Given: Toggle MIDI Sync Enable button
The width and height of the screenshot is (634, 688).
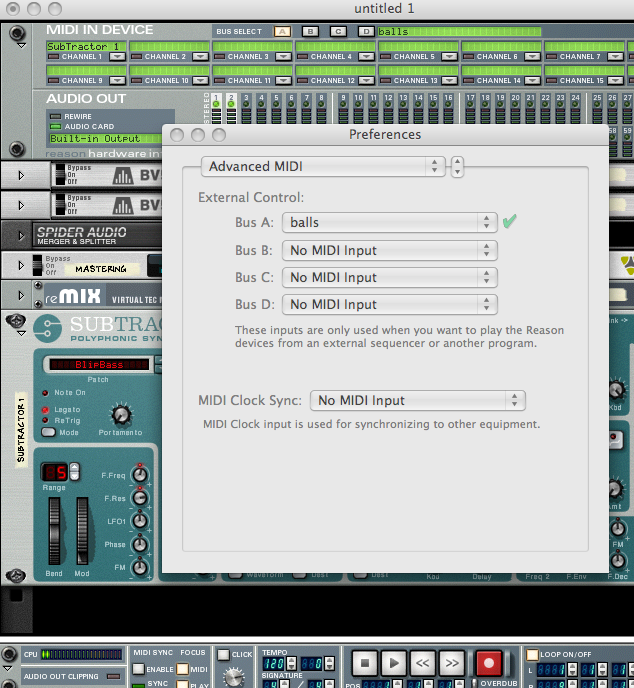Looking at the screenshot, I should click(139, 669).
